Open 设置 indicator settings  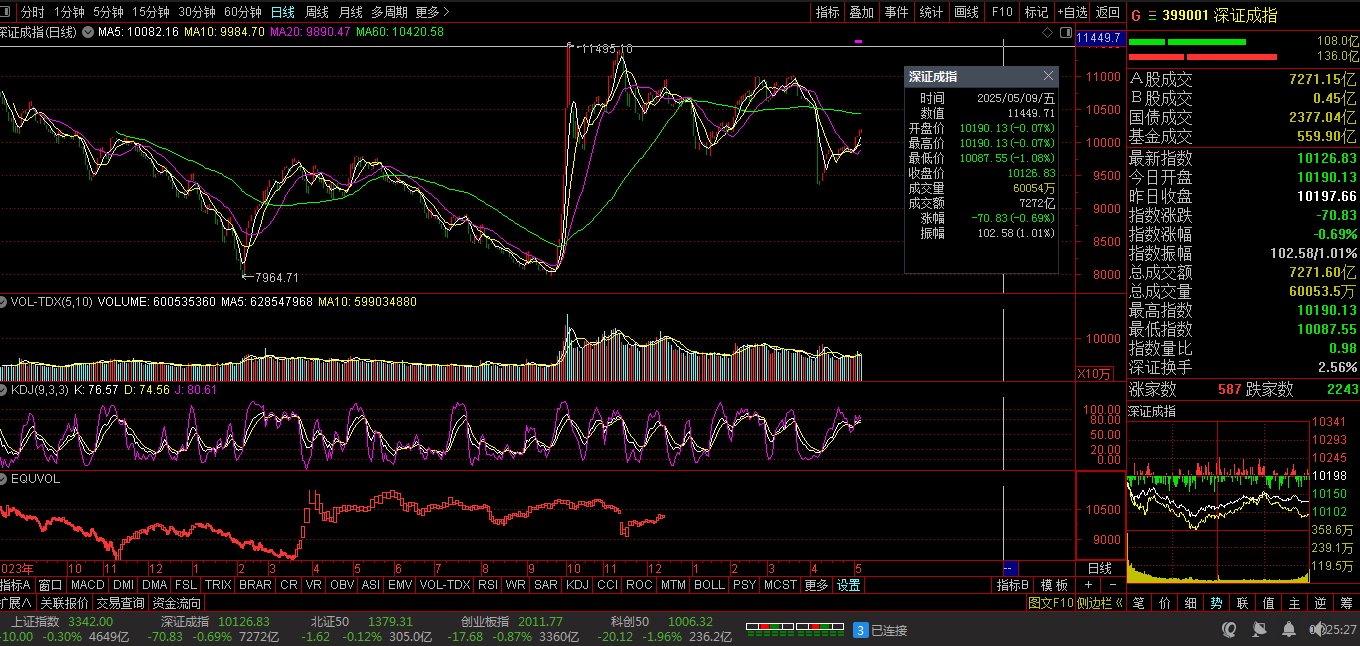tap(849, 585)
